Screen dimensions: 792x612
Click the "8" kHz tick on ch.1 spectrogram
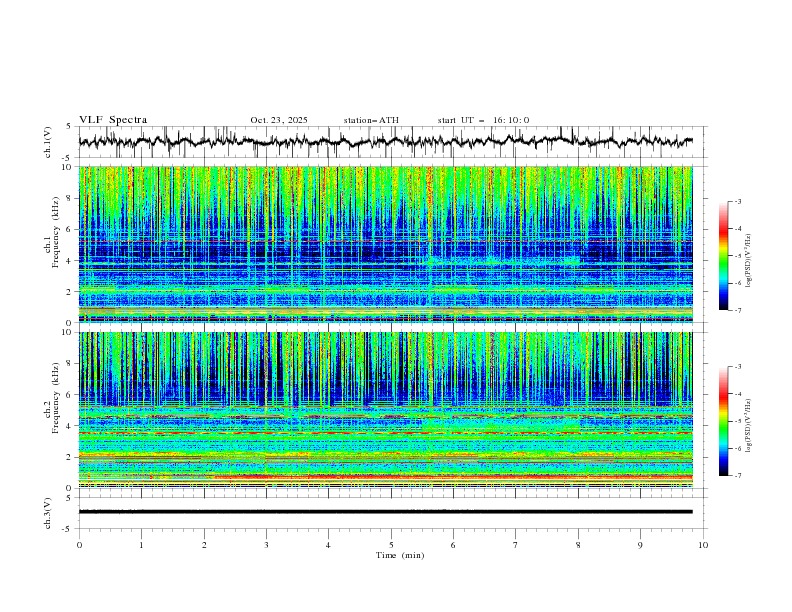click(x=69, y=198)
